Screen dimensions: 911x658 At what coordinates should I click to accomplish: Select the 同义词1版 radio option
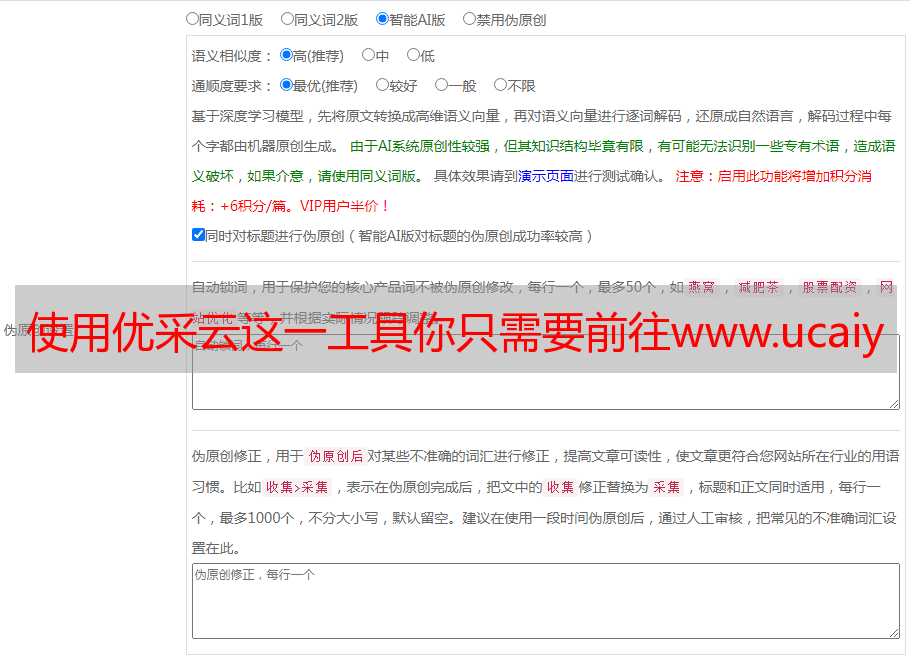[x=192, y=19]
